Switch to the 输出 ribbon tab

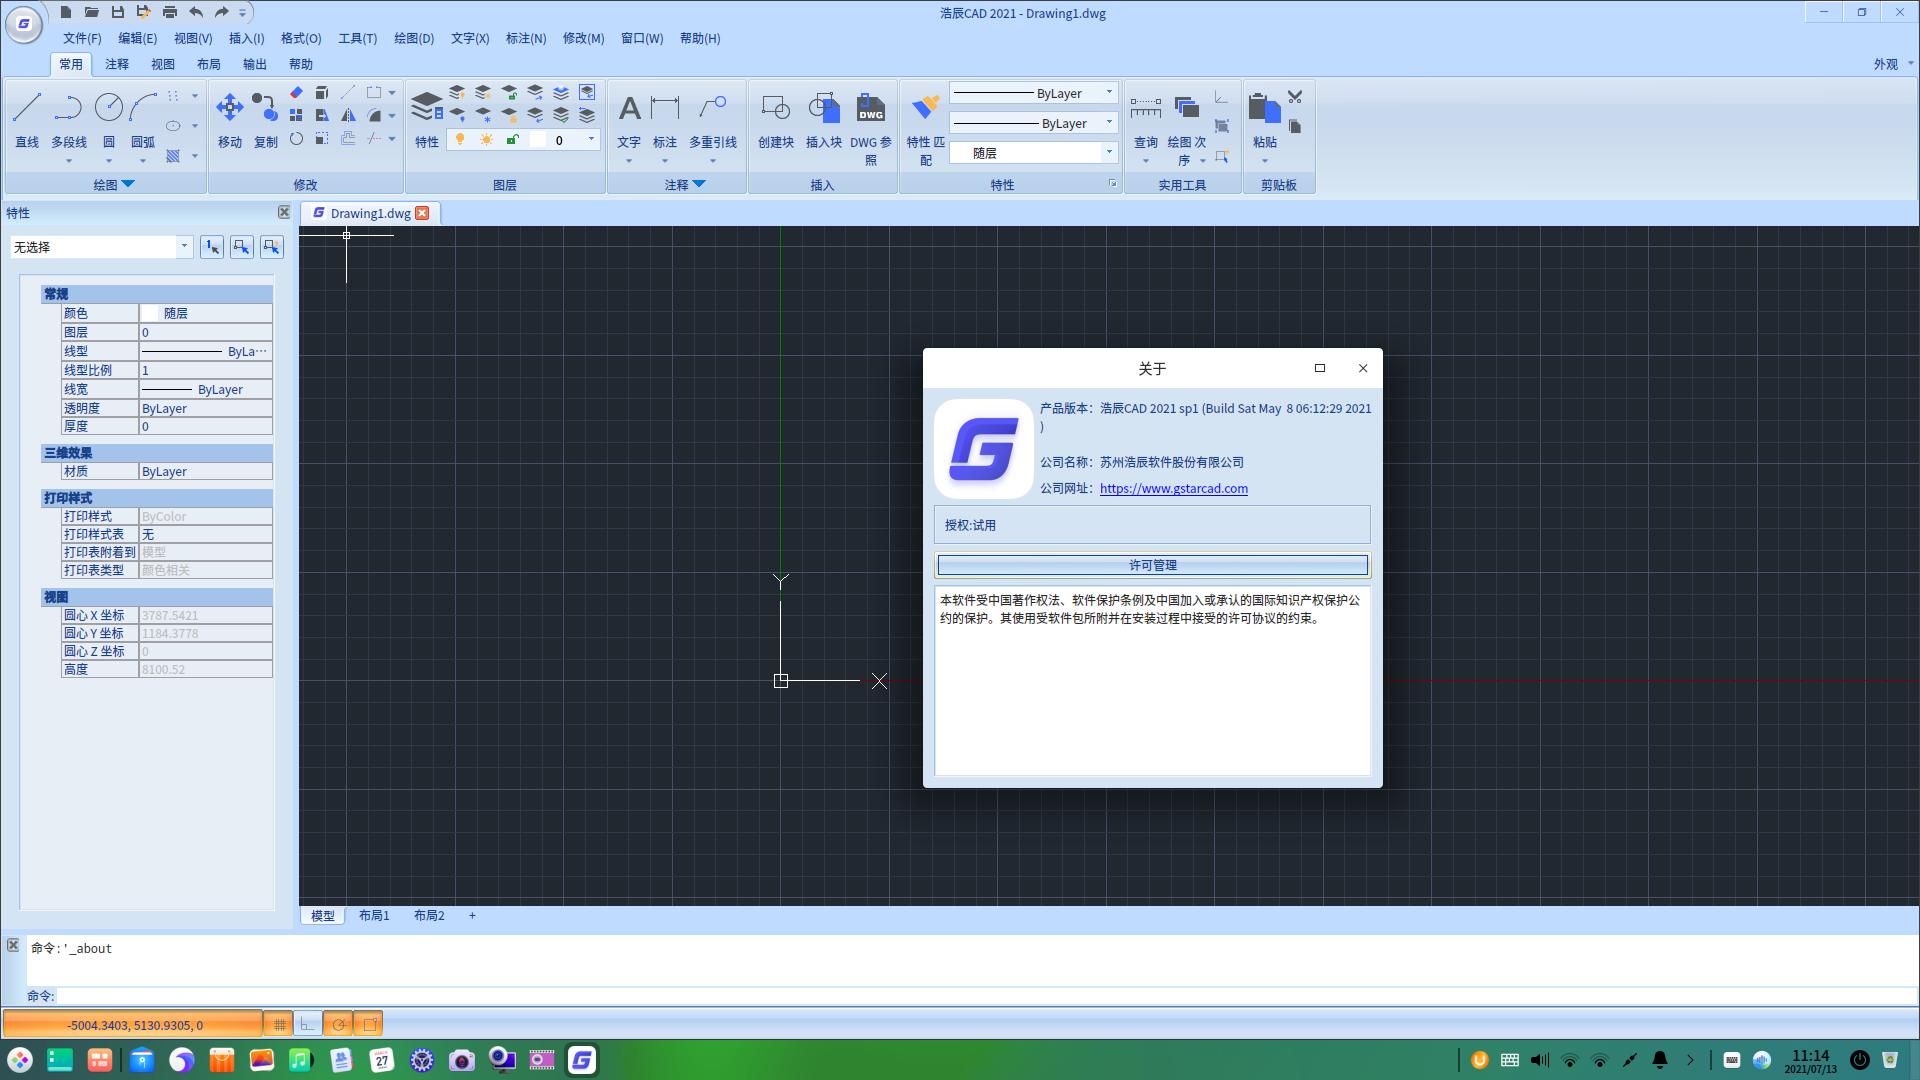[255, 64]
